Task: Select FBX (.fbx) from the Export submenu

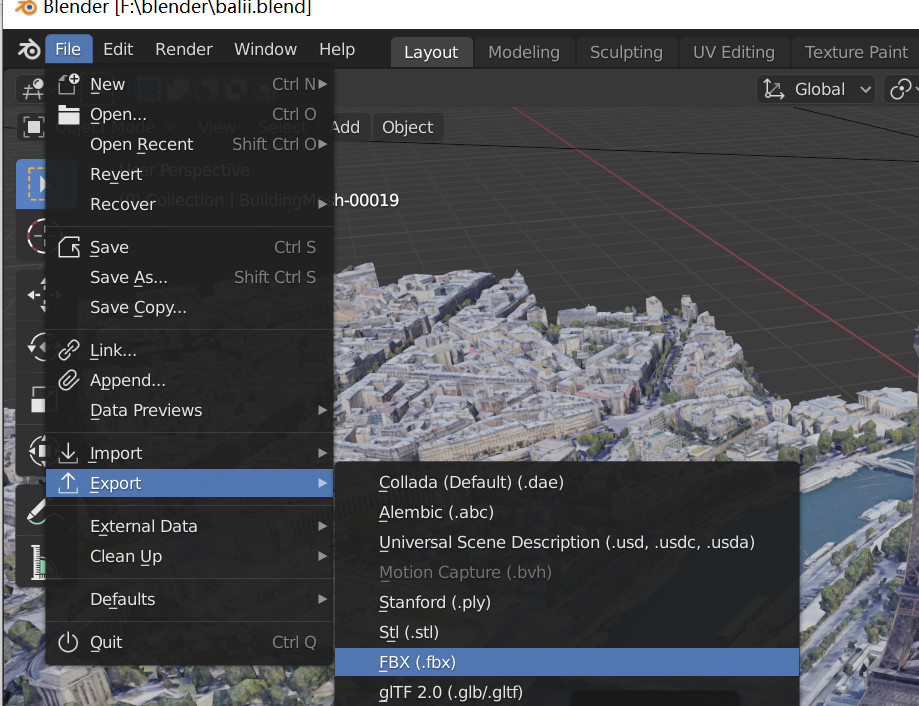Action: point(565,661)
